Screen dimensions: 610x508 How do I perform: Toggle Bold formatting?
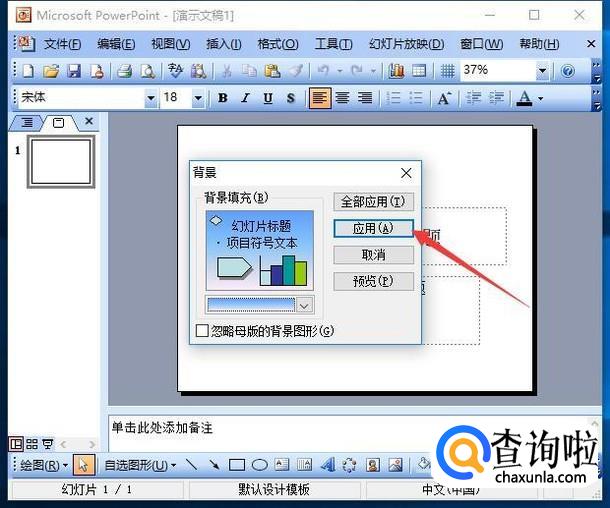[x=223, y=98]
